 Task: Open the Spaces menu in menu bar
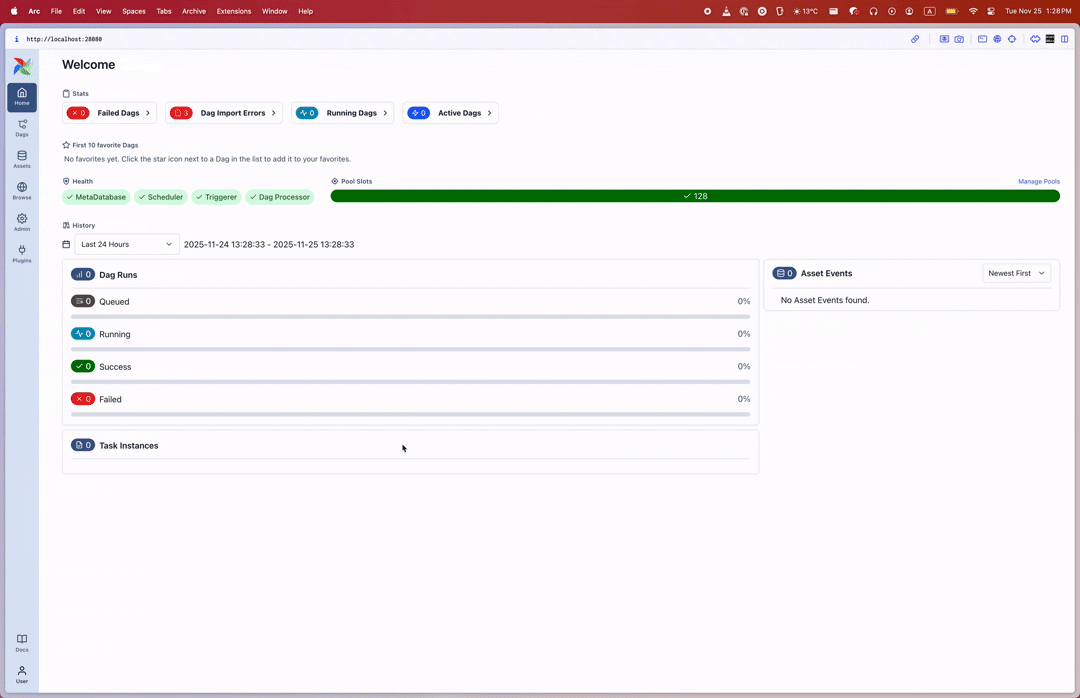[133, 11]
